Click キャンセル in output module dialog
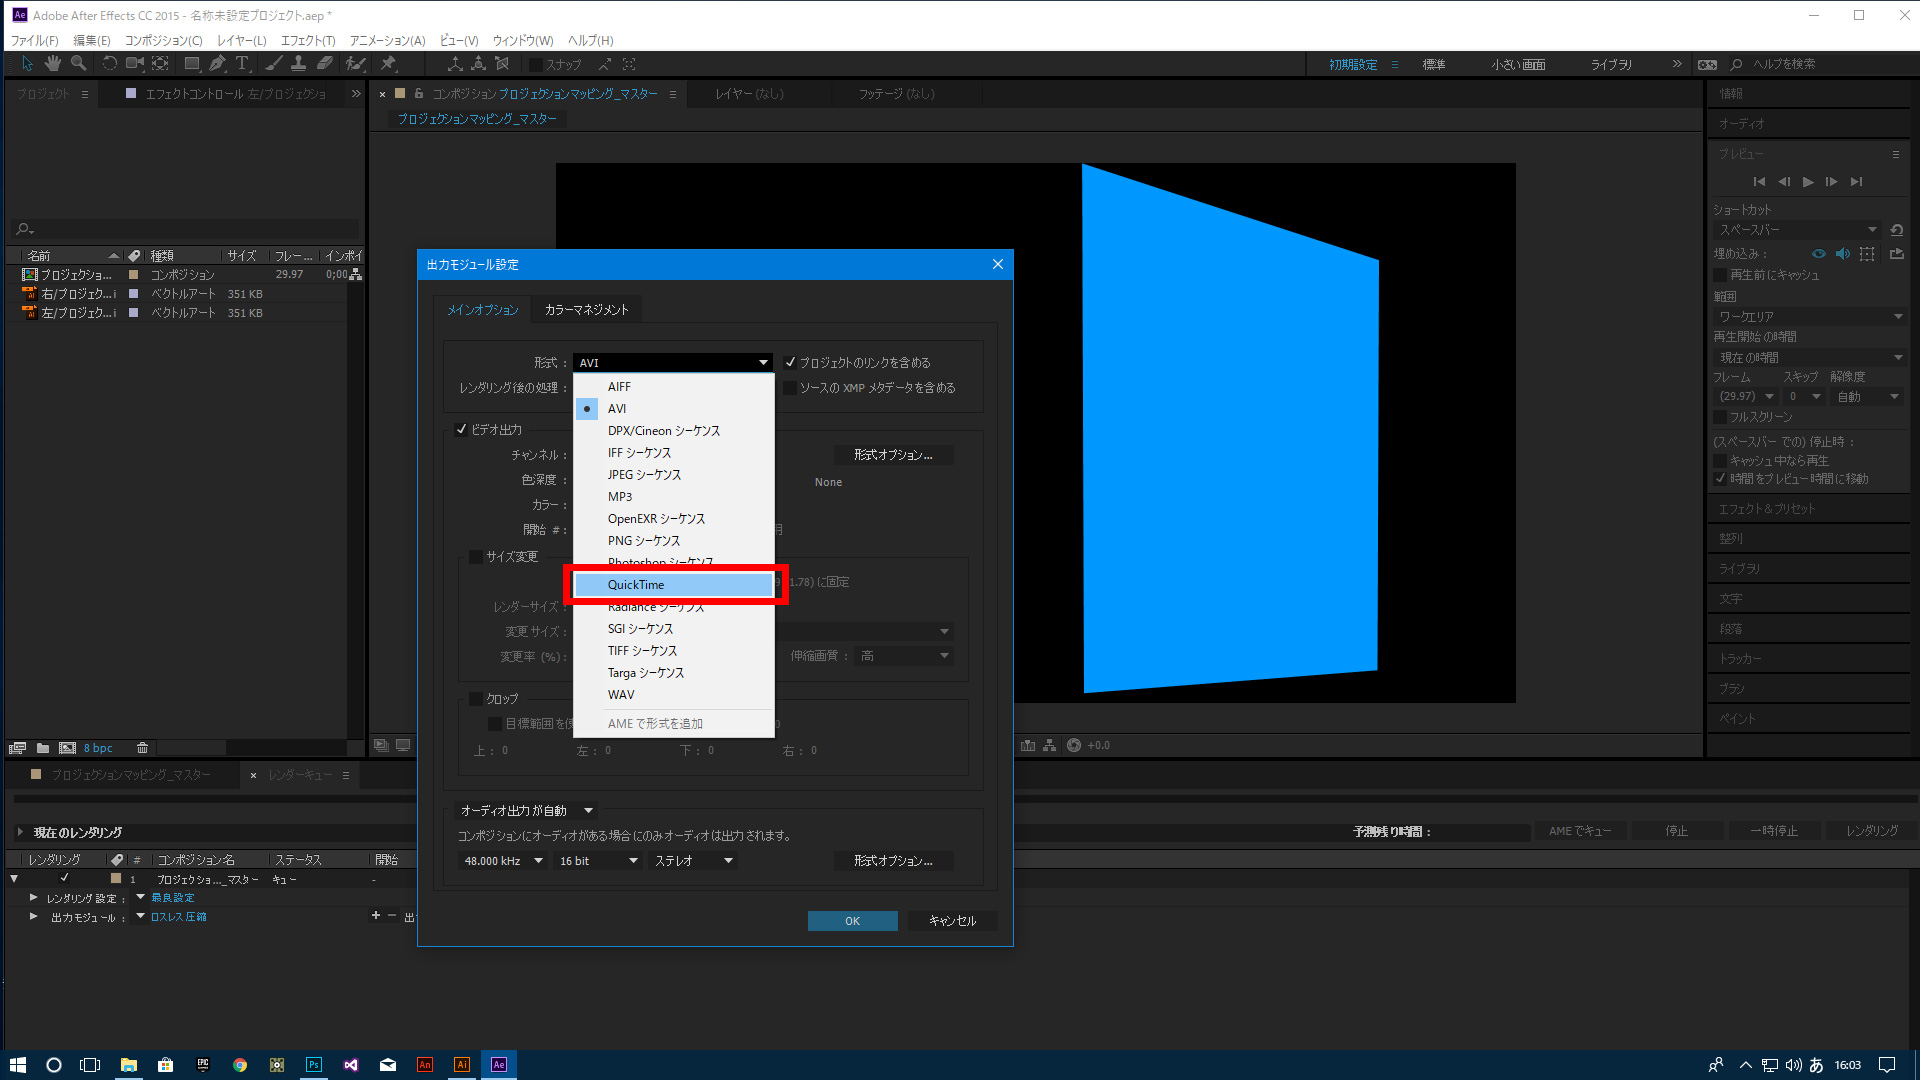 [952, 921]
